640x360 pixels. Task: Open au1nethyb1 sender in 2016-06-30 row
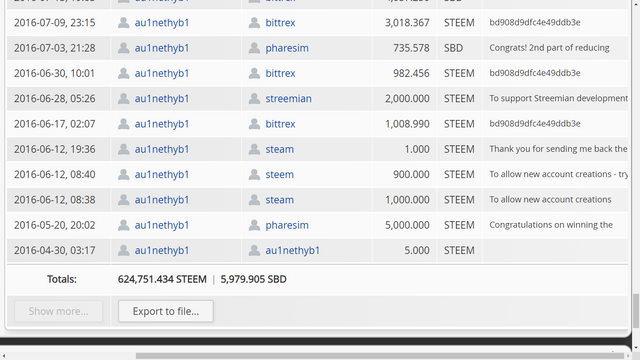(x=162, y=73)
